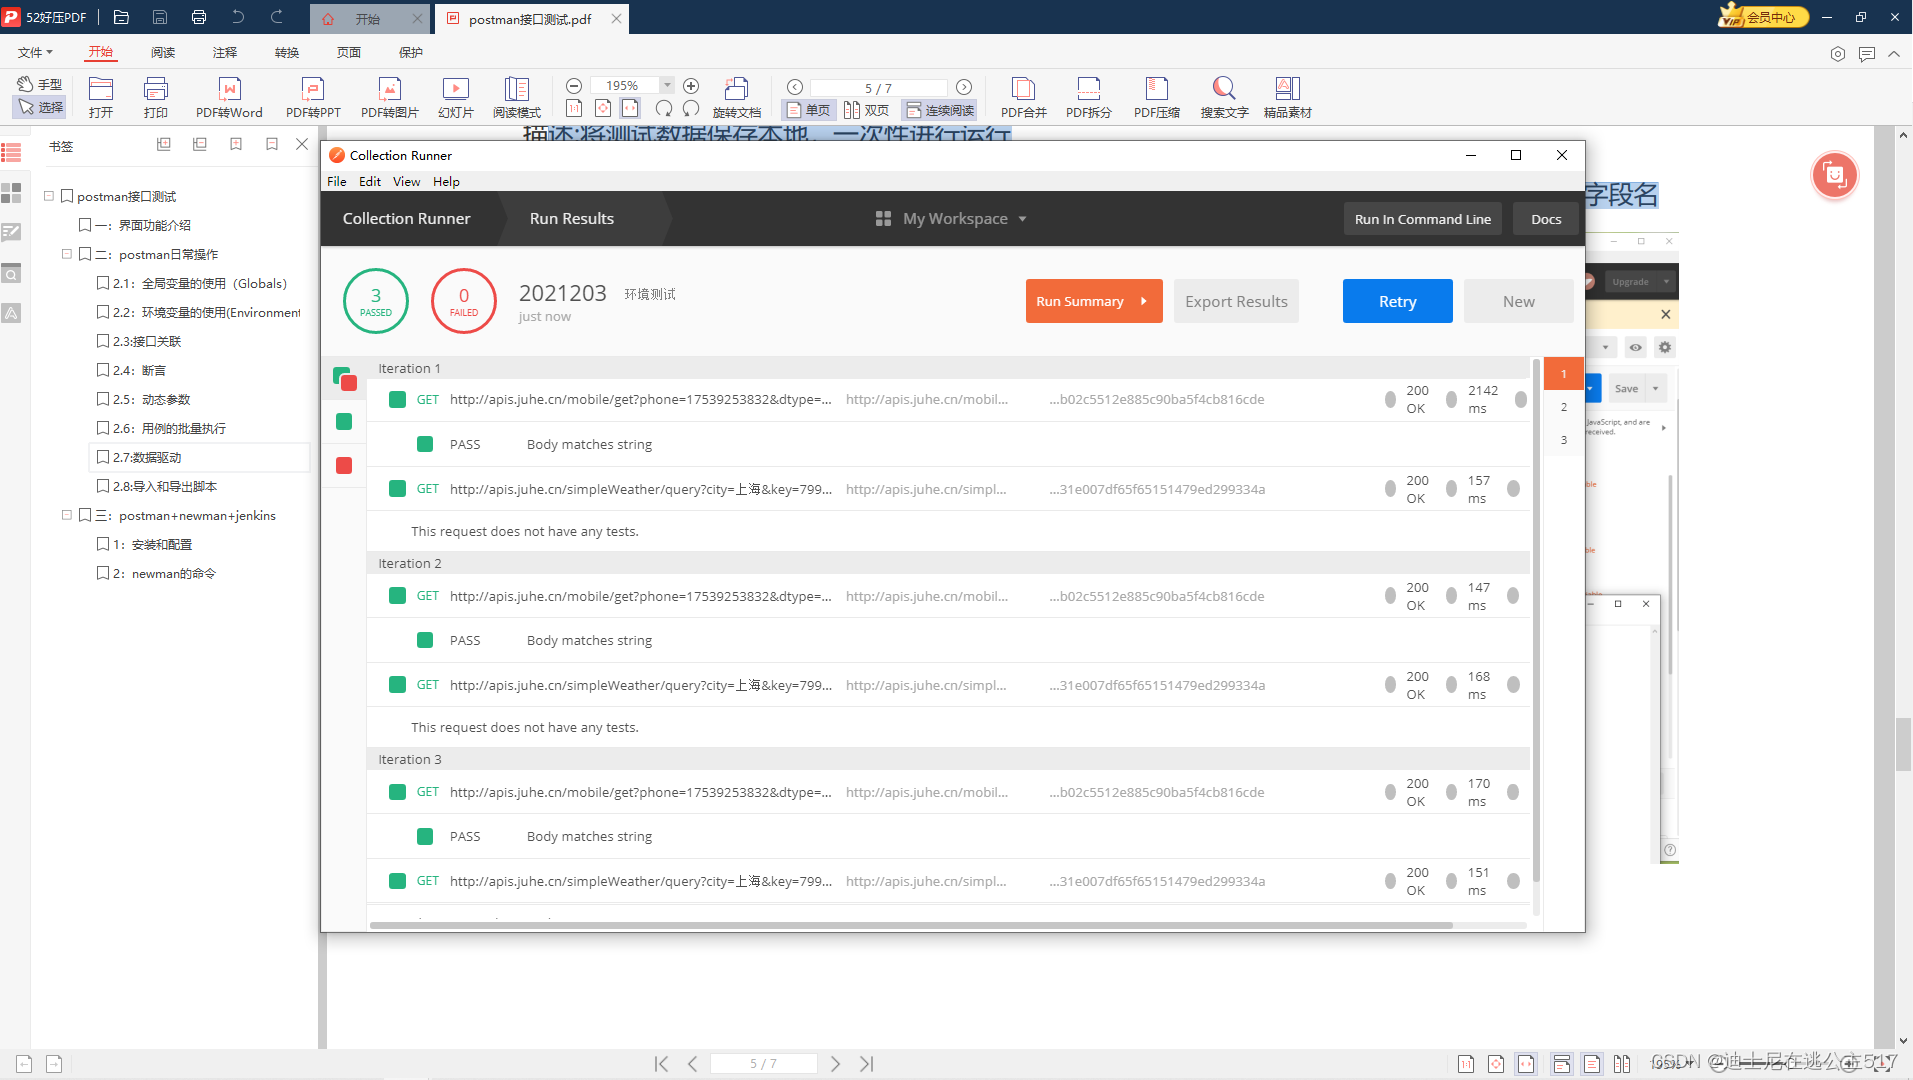Viewport: 1913px width, 1080px height.
Task: Click Run In Command Line button
Action: click(x=1422, y=219)
